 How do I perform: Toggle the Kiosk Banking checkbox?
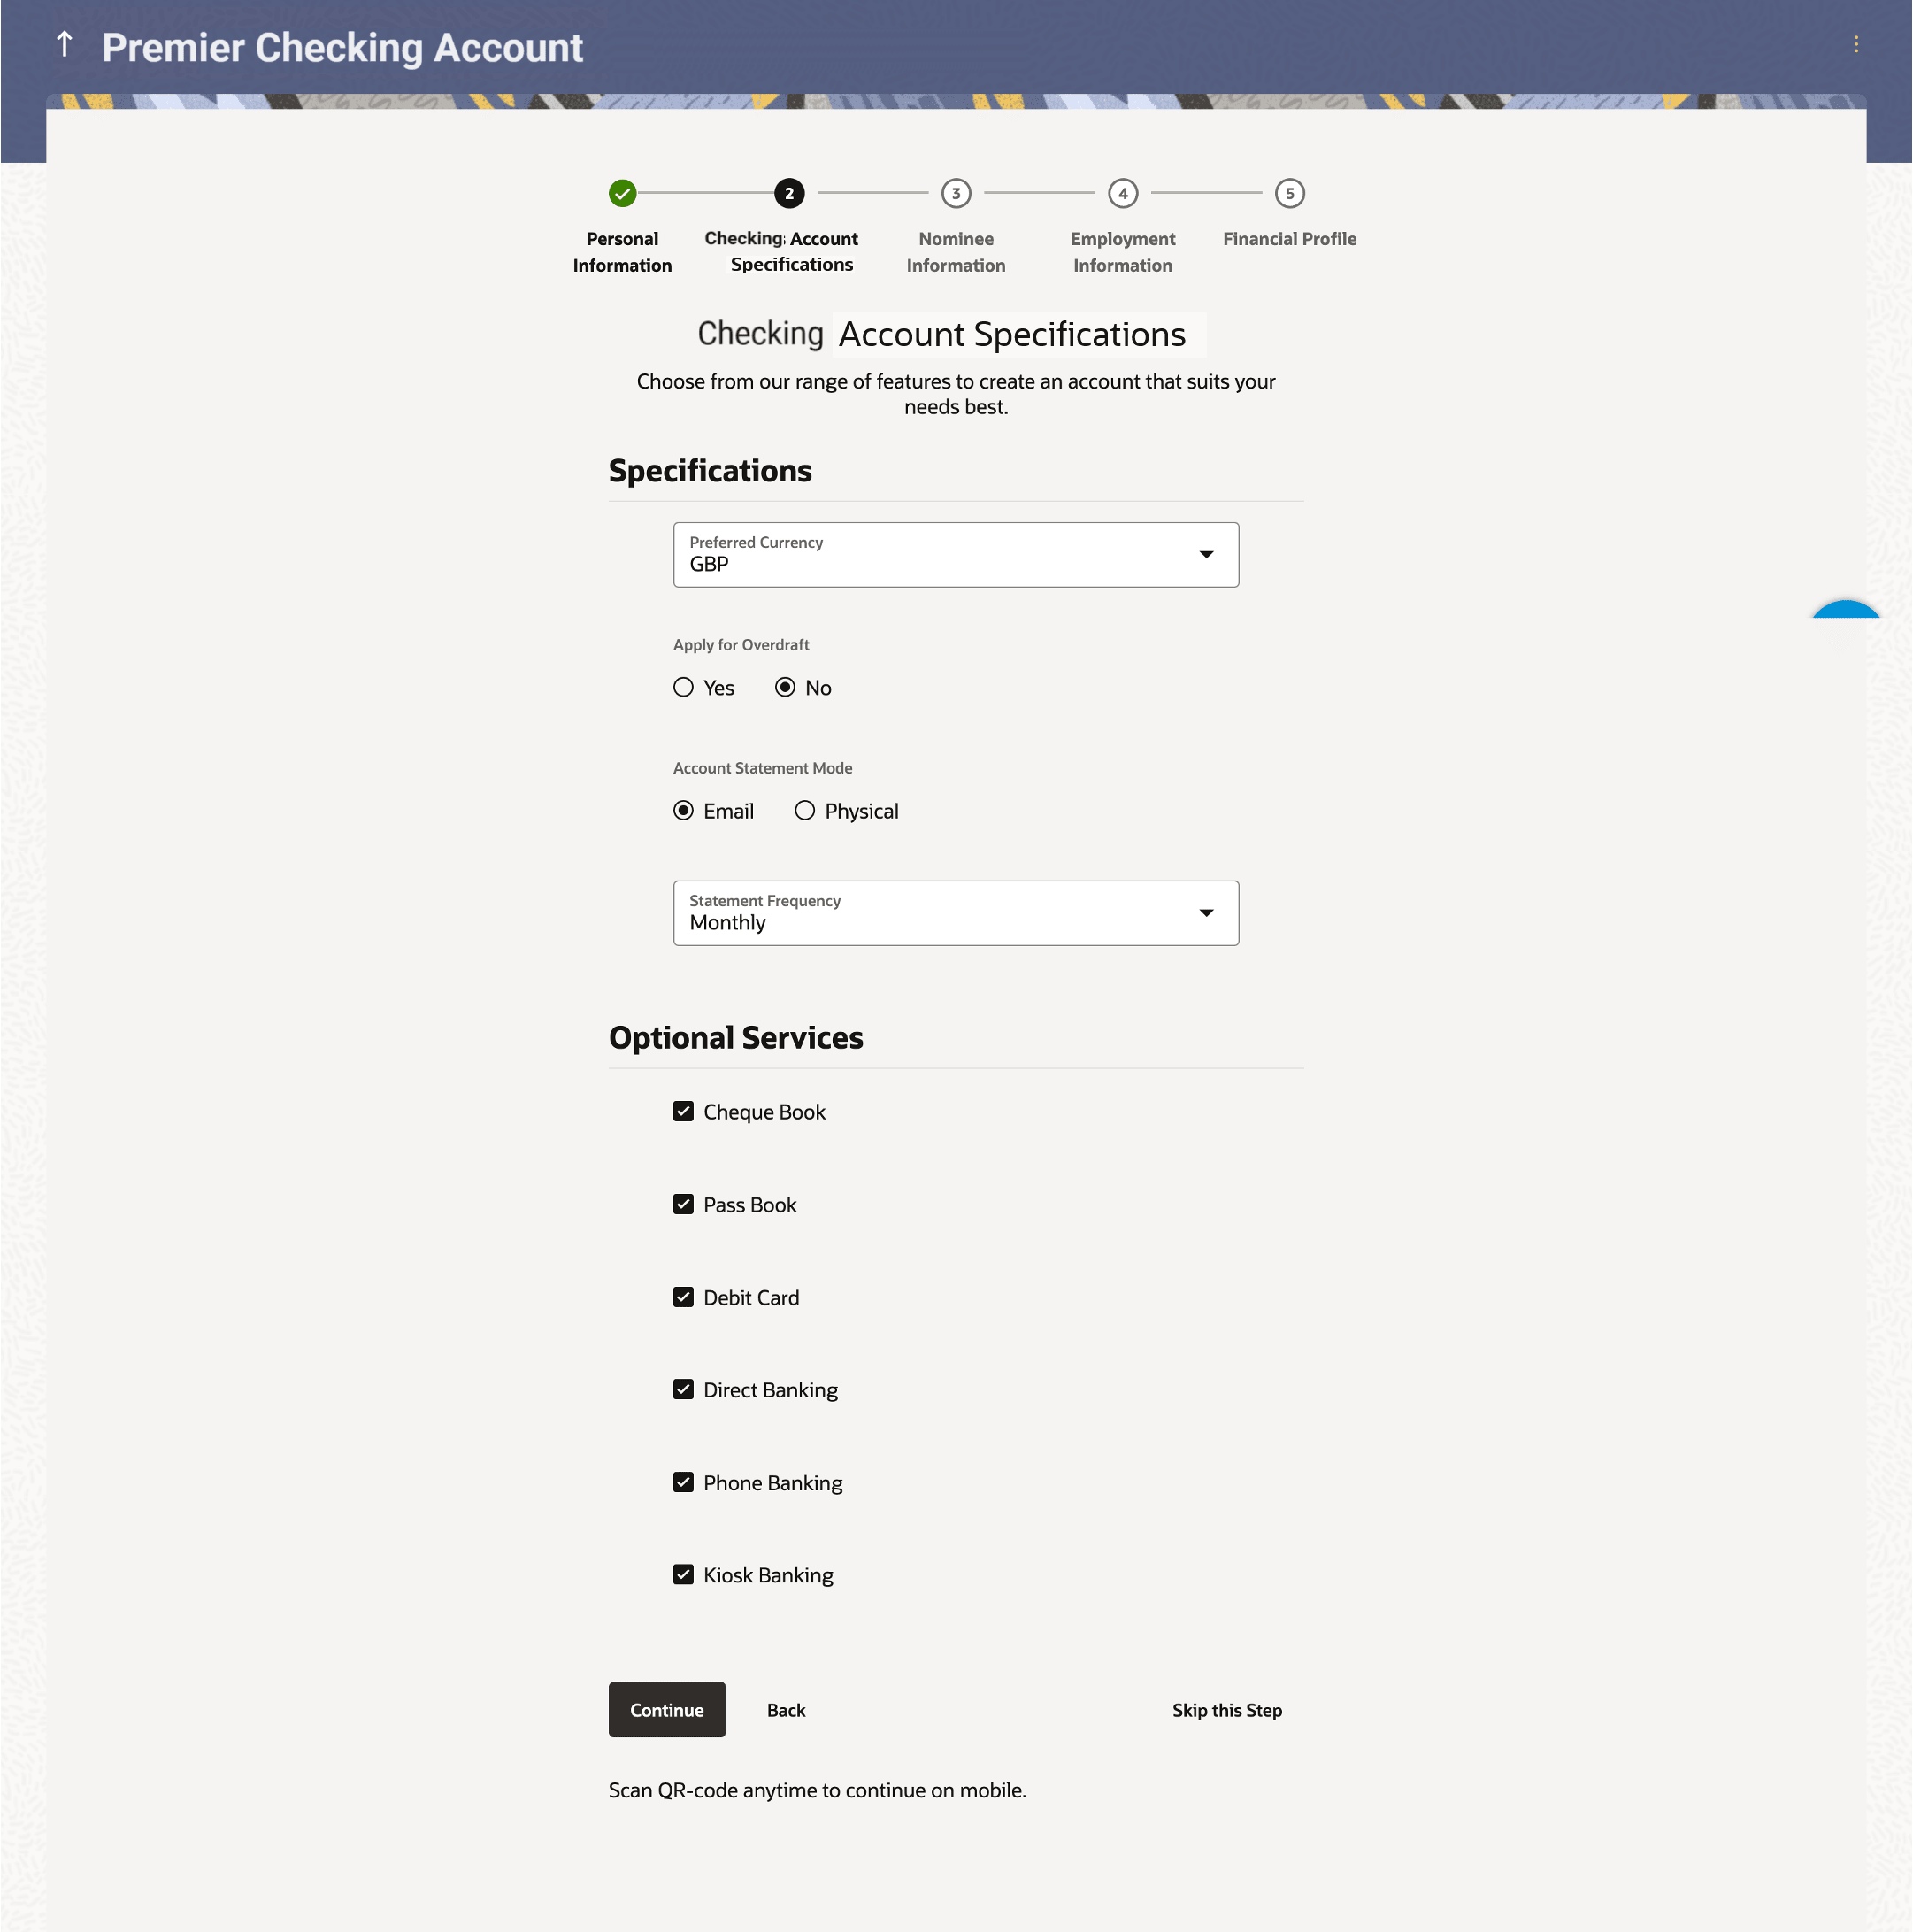(683, 1575)
